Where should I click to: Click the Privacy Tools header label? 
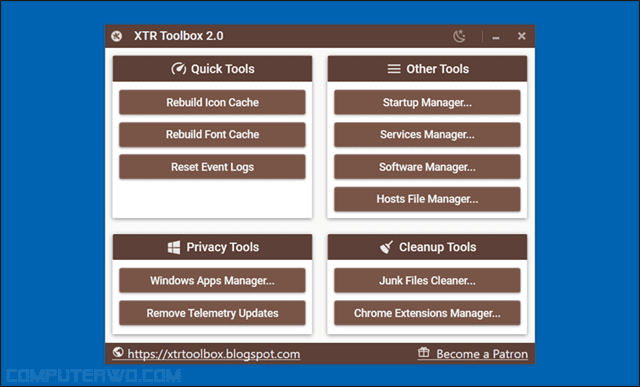(x=223, y=247)
